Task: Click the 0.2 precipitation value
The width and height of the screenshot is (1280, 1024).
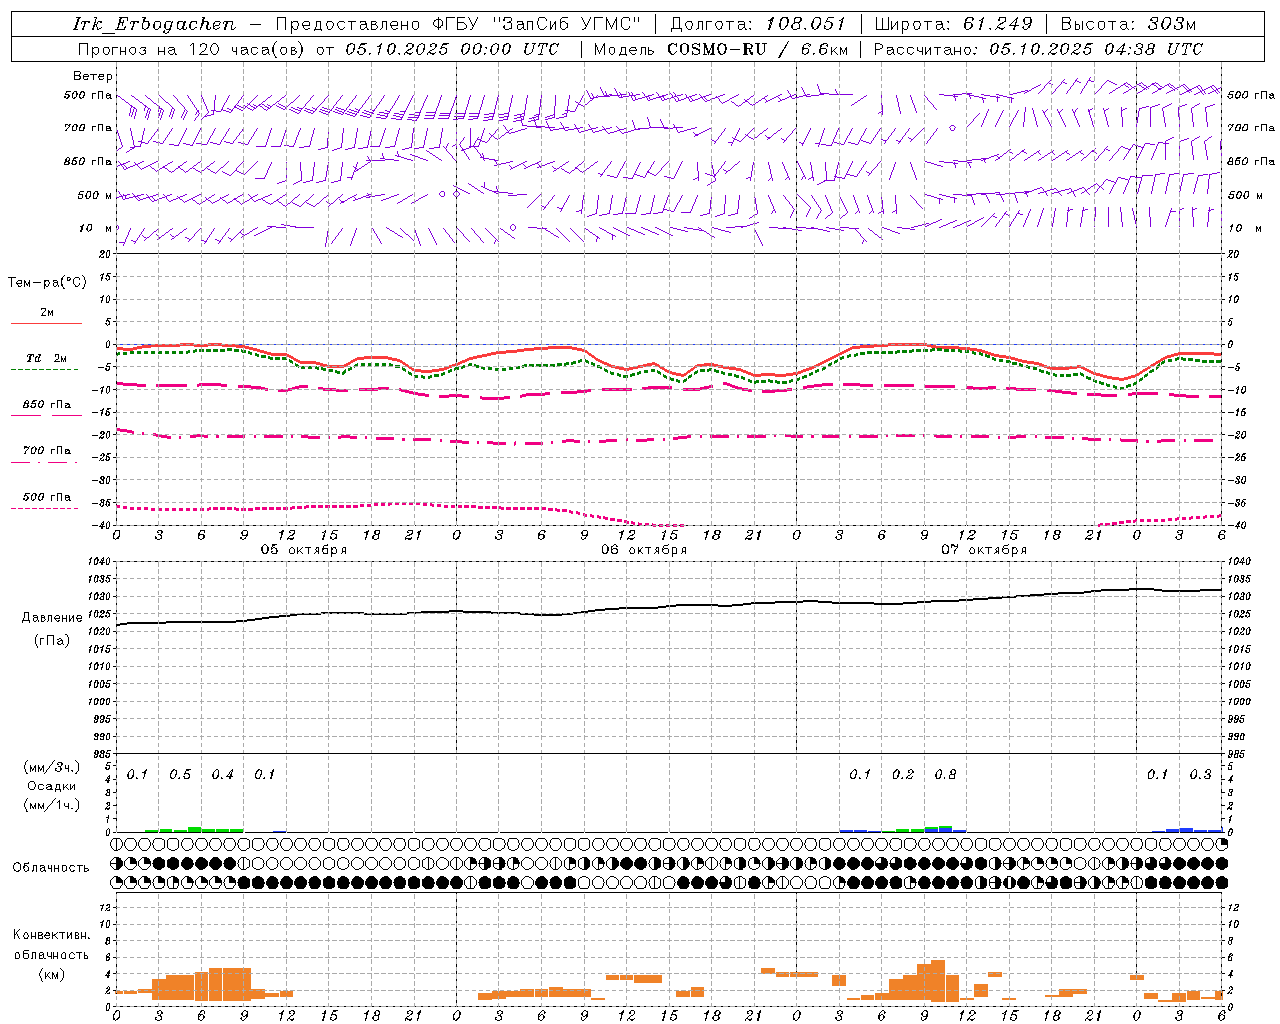Action: click(x=903, y=775)
